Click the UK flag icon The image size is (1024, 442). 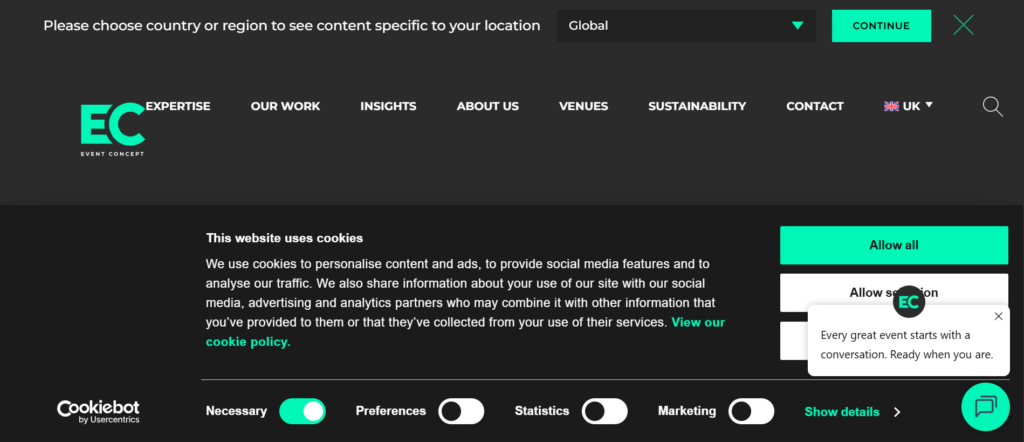[891, 106]
